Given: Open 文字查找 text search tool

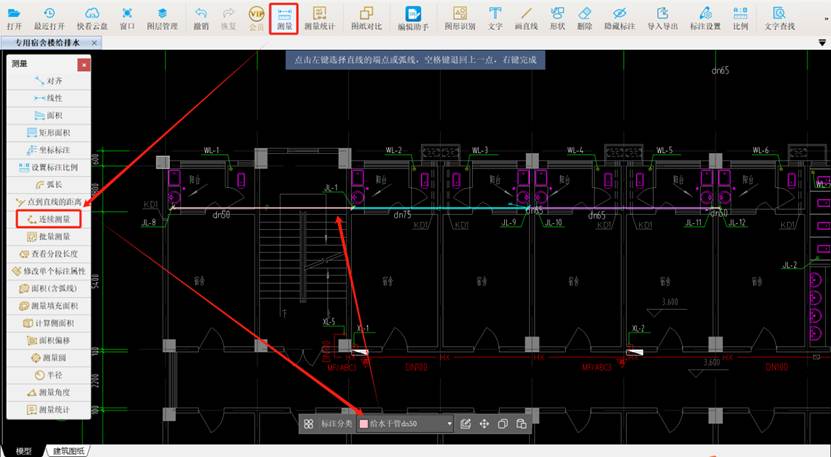Looking at the screenshot, I should [779, 18].
